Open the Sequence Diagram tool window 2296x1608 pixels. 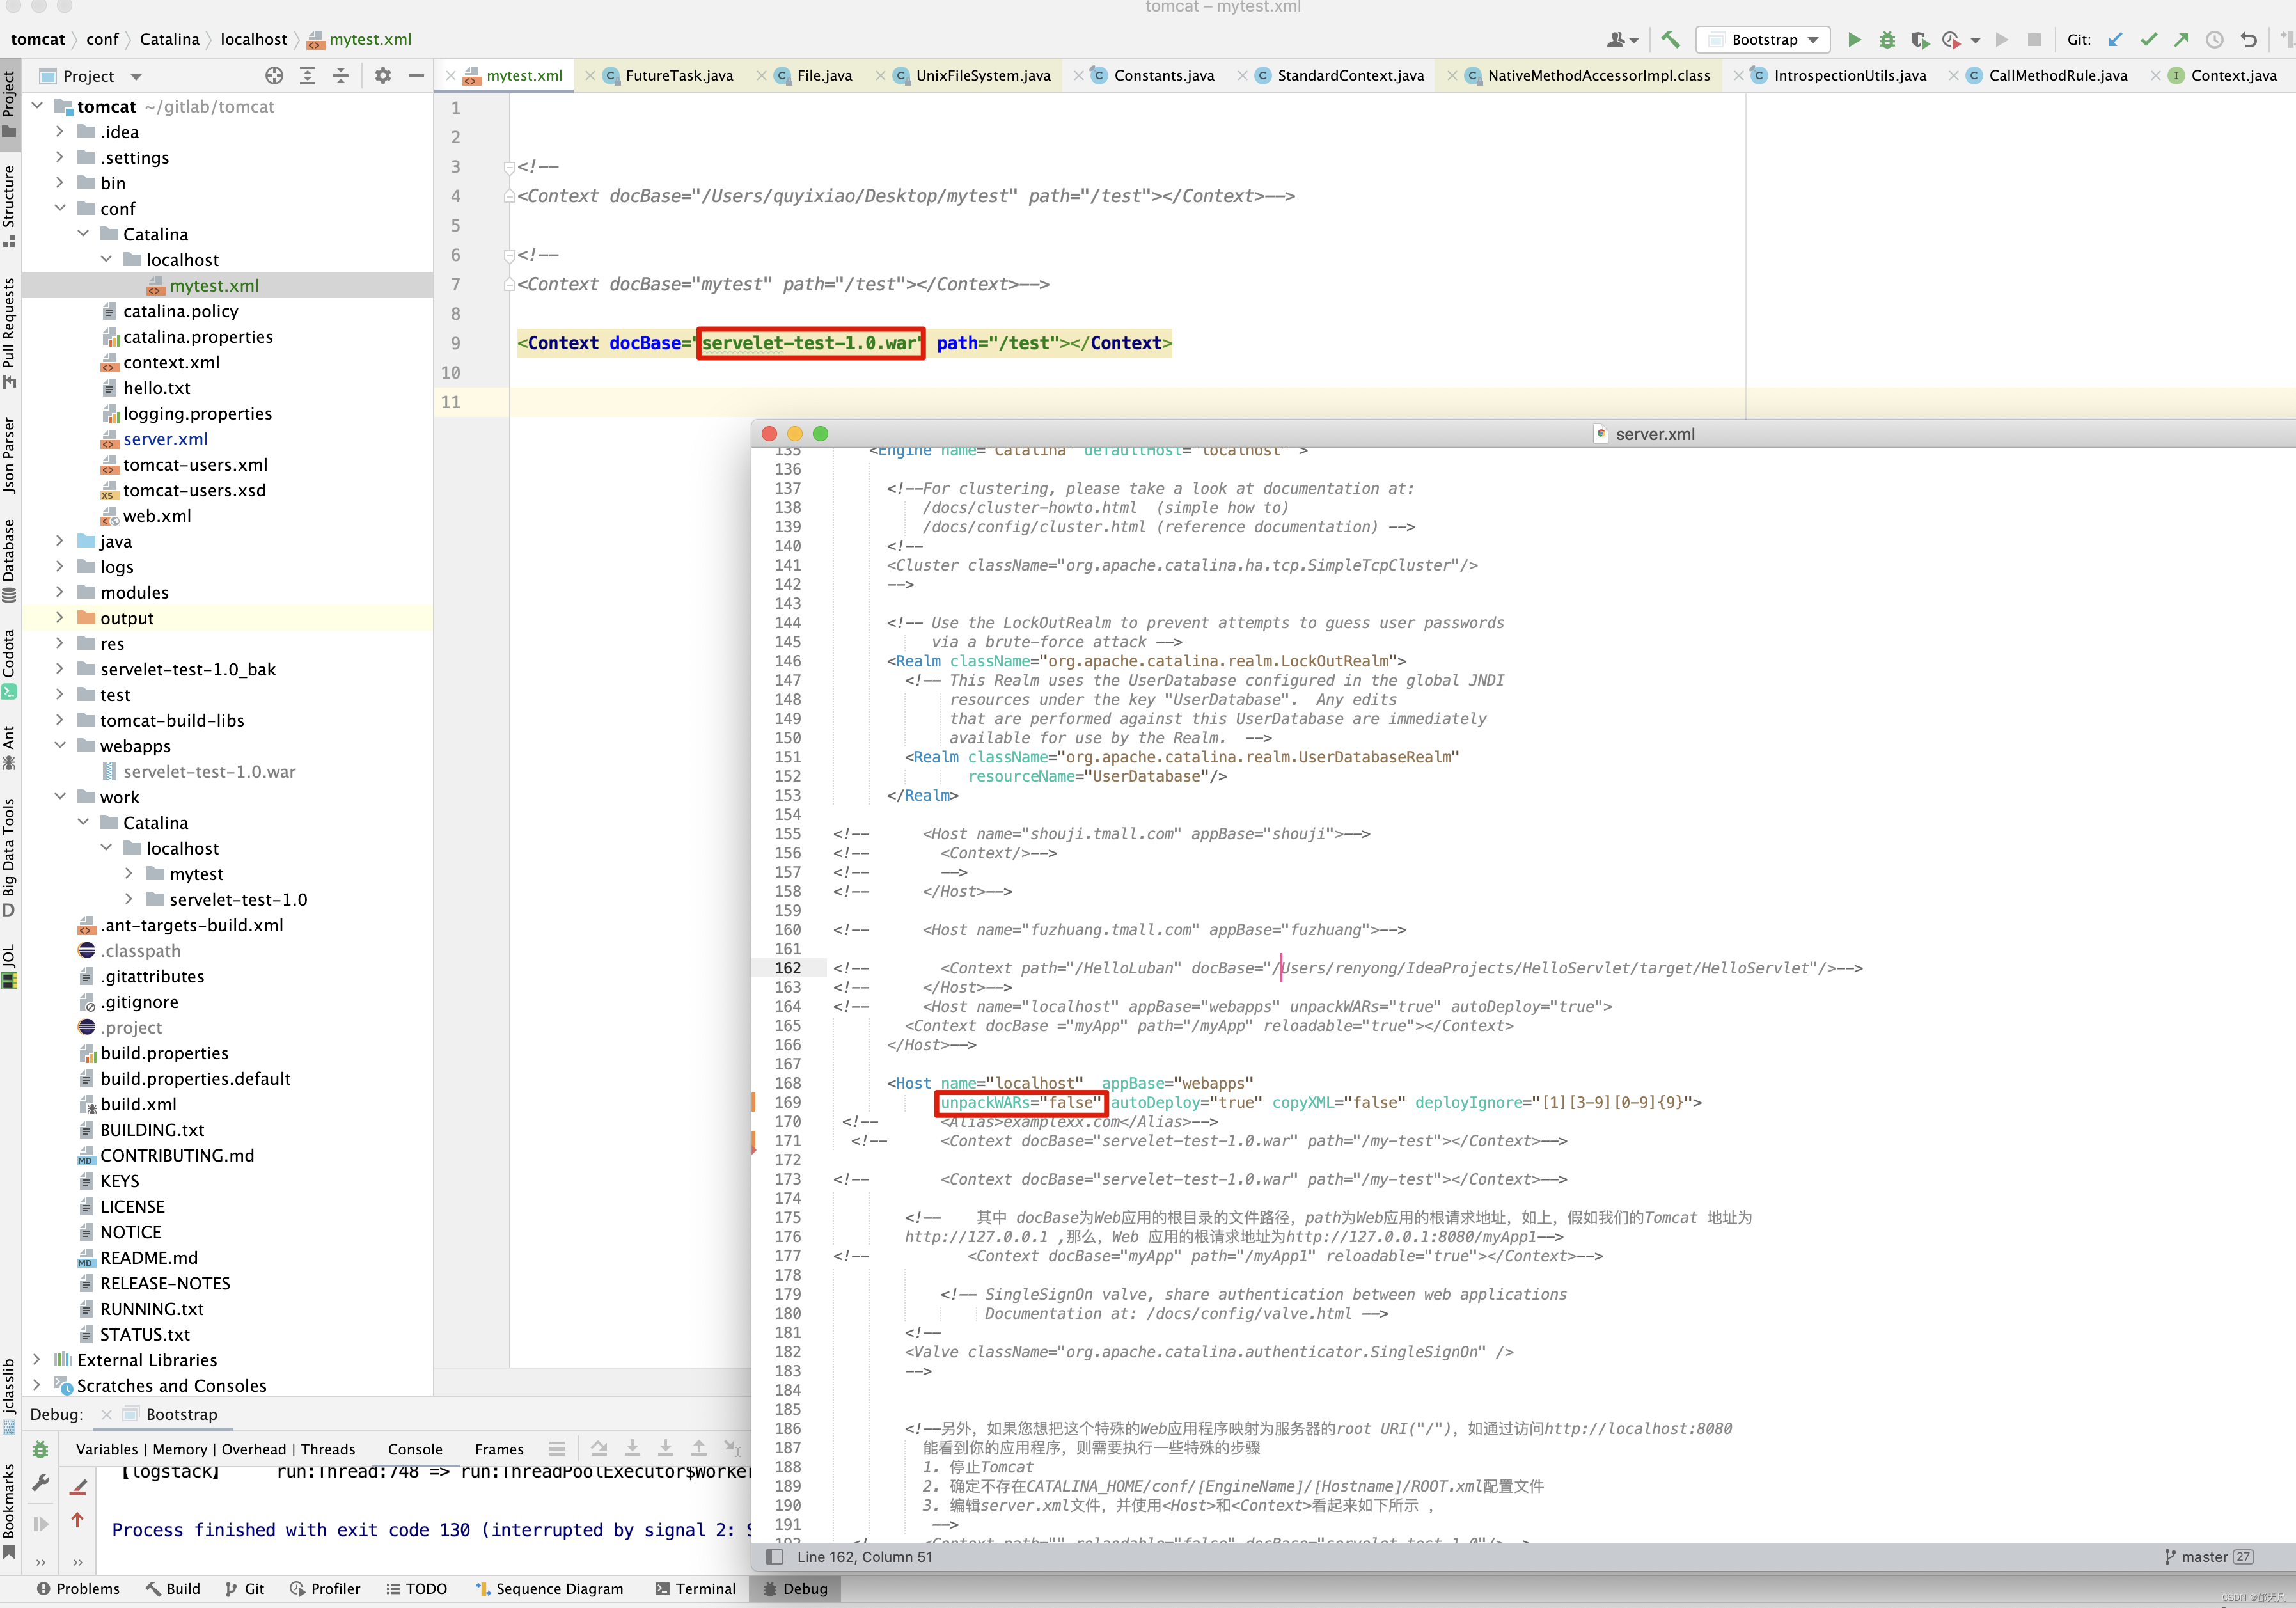click(549, 1589)
